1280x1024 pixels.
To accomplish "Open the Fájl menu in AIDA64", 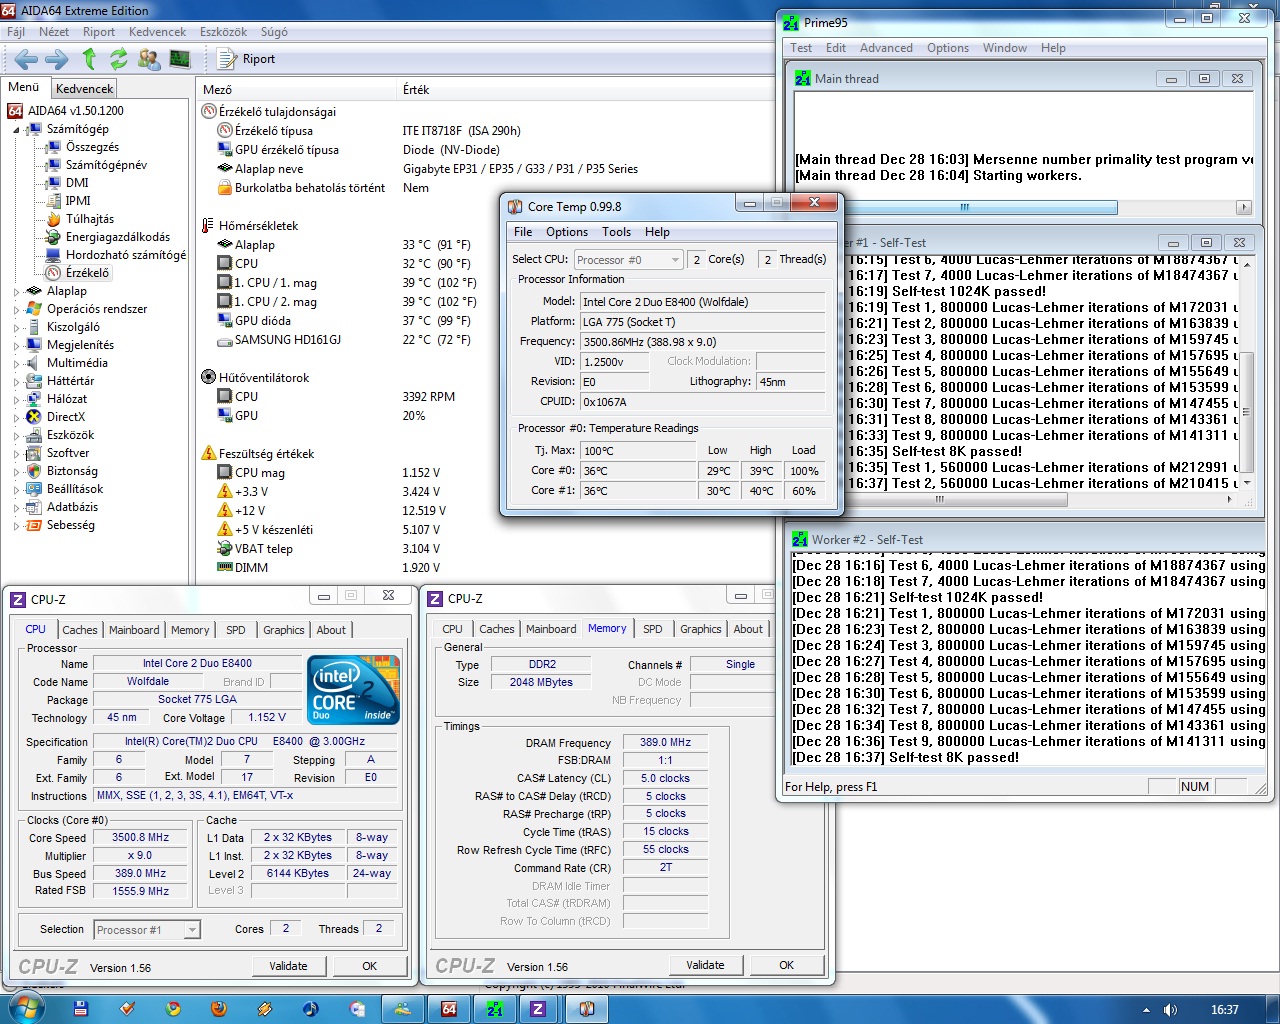I will (16, 32).
